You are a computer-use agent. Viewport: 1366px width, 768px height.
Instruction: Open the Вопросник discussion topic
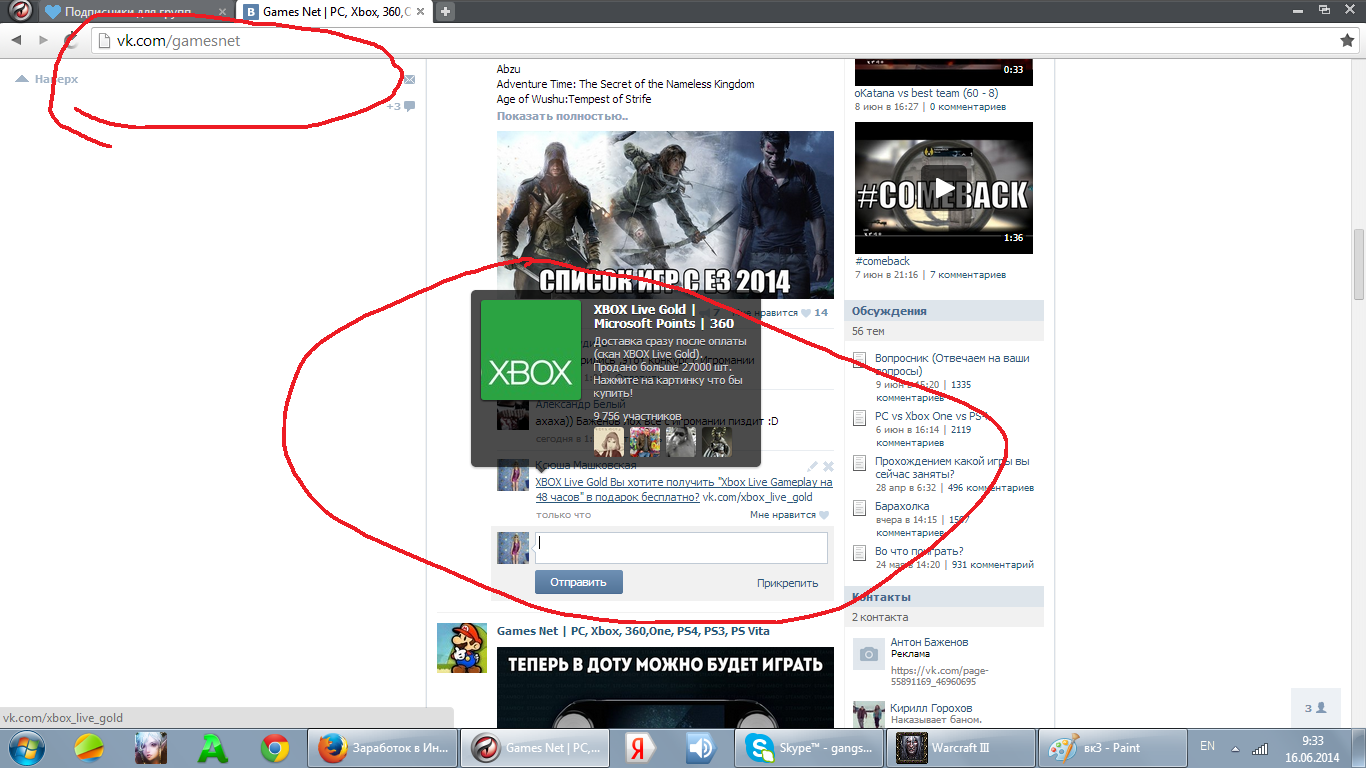(x=952, y=364)
